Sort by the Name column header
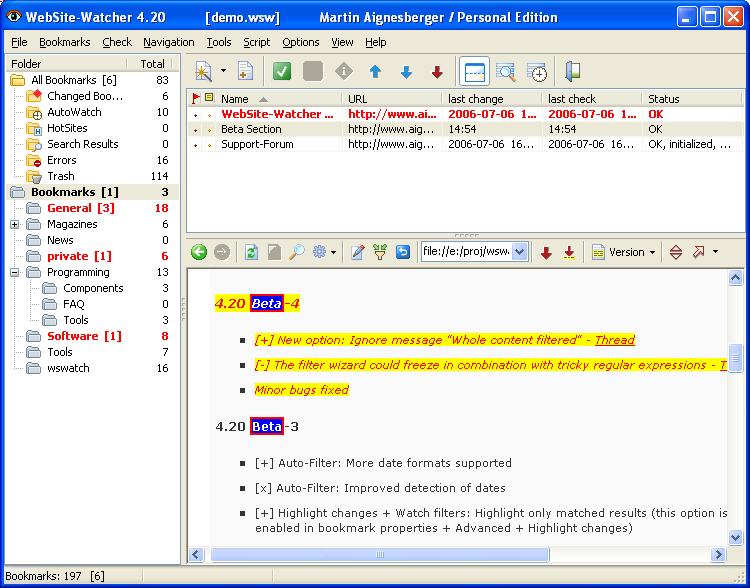The image size is (750, 588). [x=280, y=99]
